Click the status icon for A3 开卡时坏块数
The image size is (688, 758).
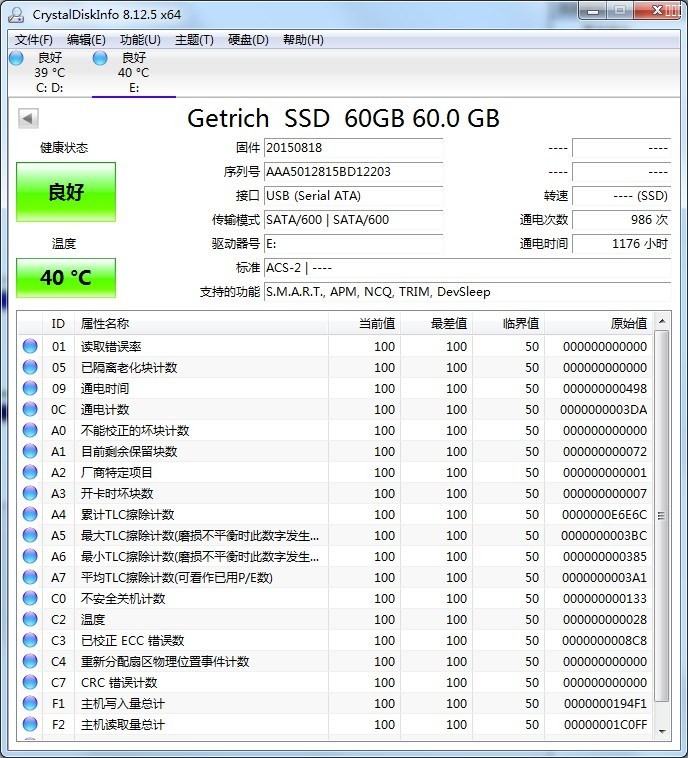pos(30,493)
